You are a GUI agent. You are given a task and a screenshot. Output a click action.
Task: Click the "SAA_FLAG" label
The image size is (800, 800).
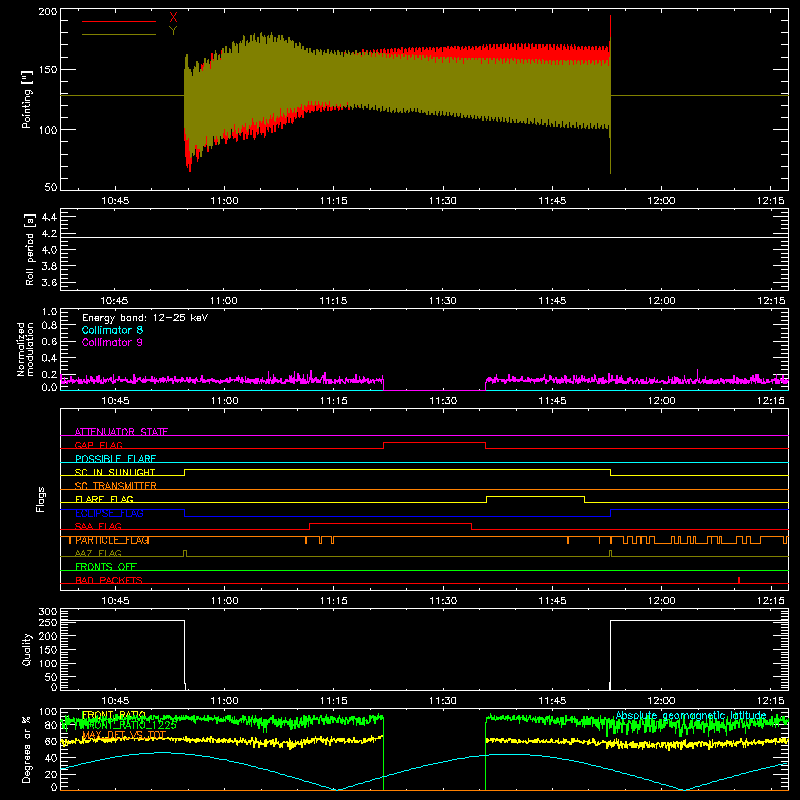point(98,526)
